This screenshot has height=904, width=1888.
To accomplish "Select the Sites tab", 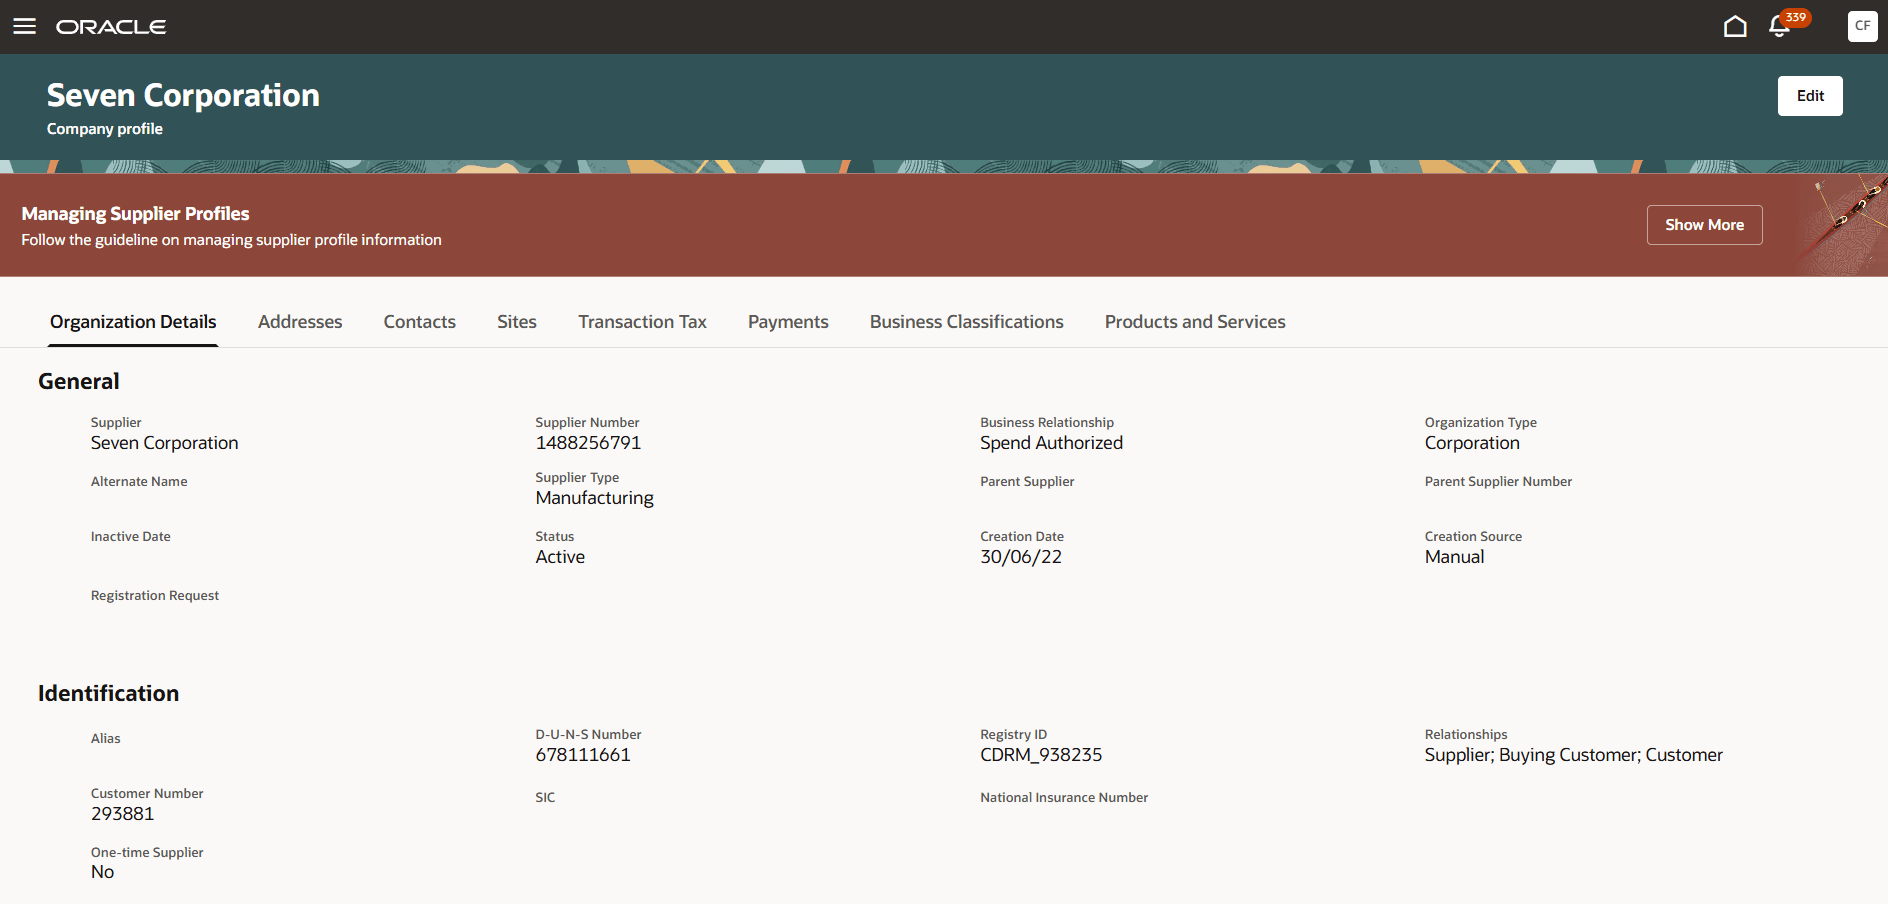I will 516,321.
